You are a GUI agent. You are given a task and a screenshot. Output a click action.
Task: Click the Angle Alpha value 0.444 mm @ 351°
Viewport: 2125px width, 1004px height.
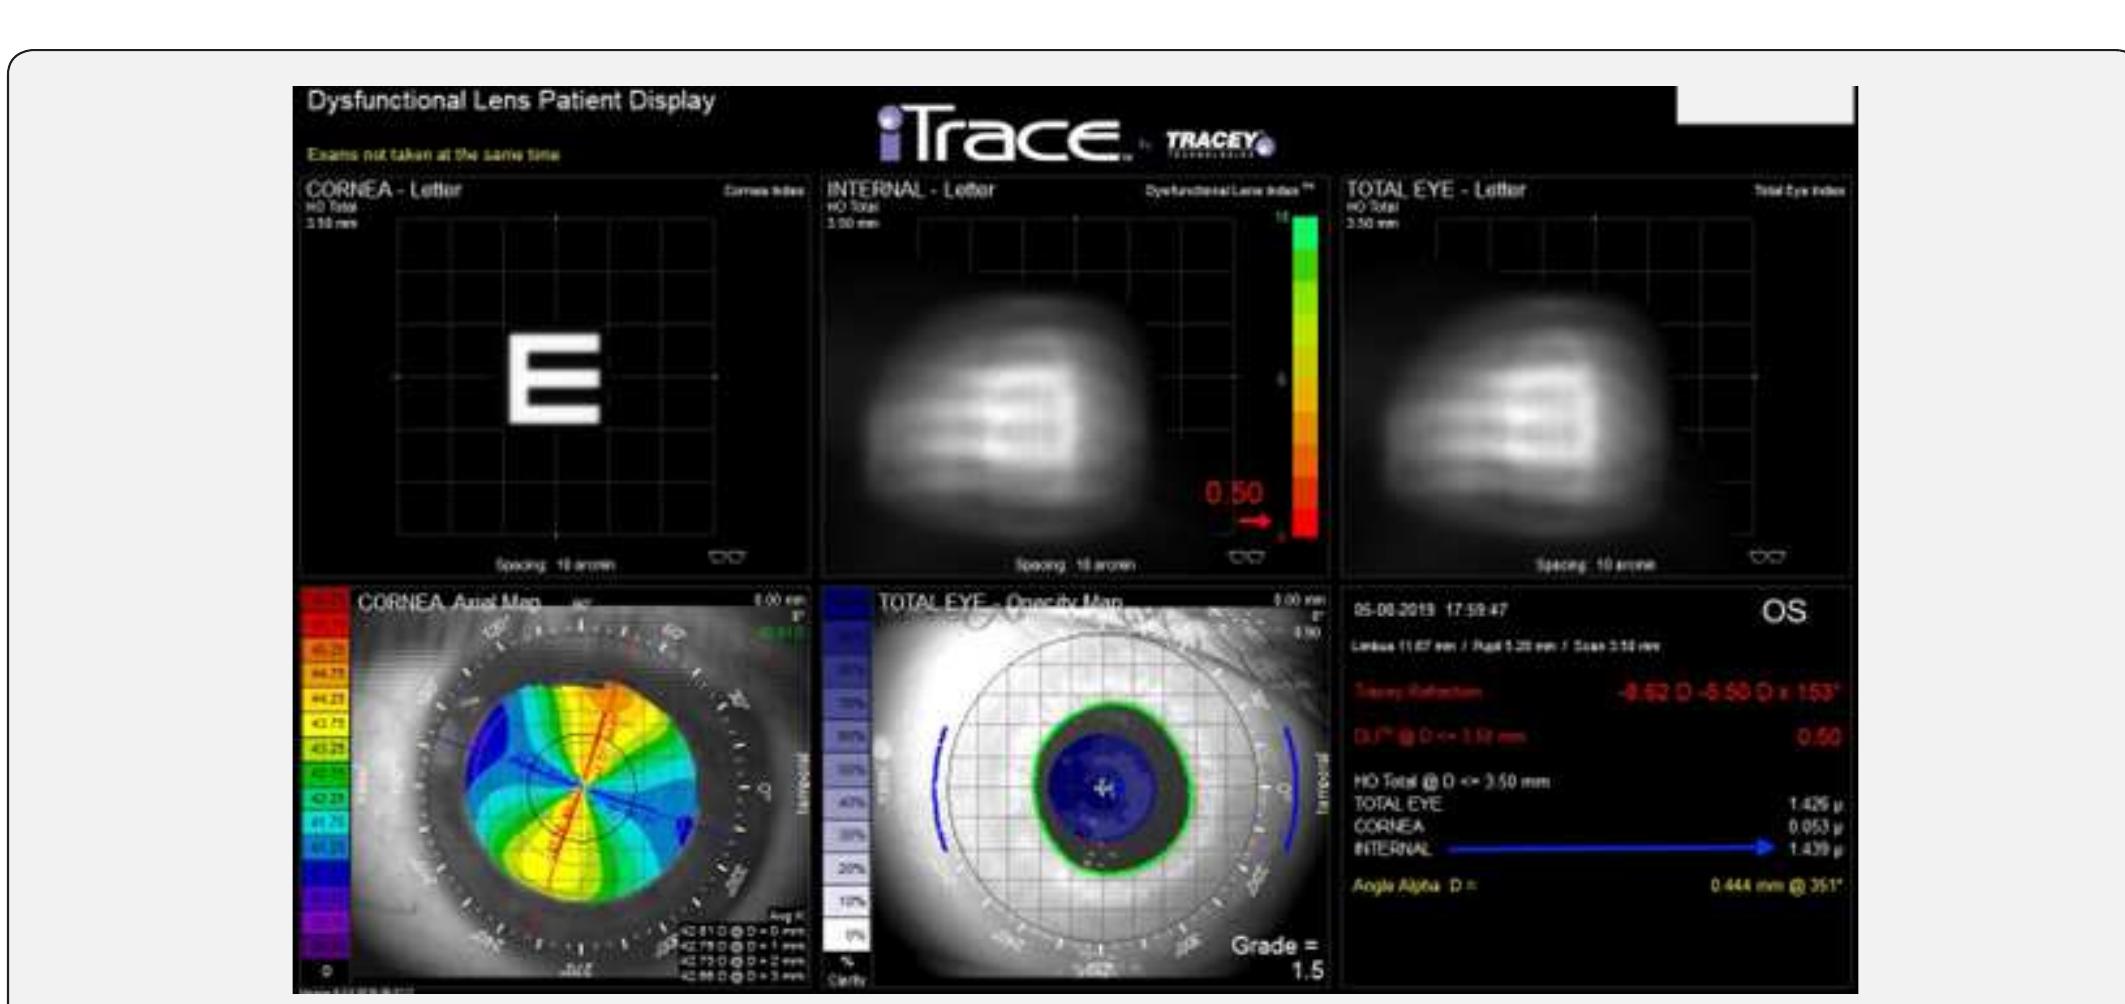1777,886
